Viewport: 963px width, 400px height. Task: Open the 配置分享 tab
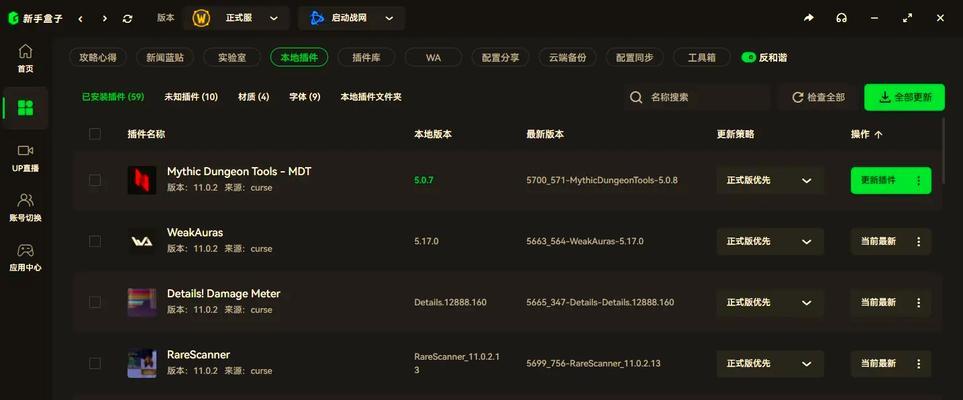[x=501, y=58]
